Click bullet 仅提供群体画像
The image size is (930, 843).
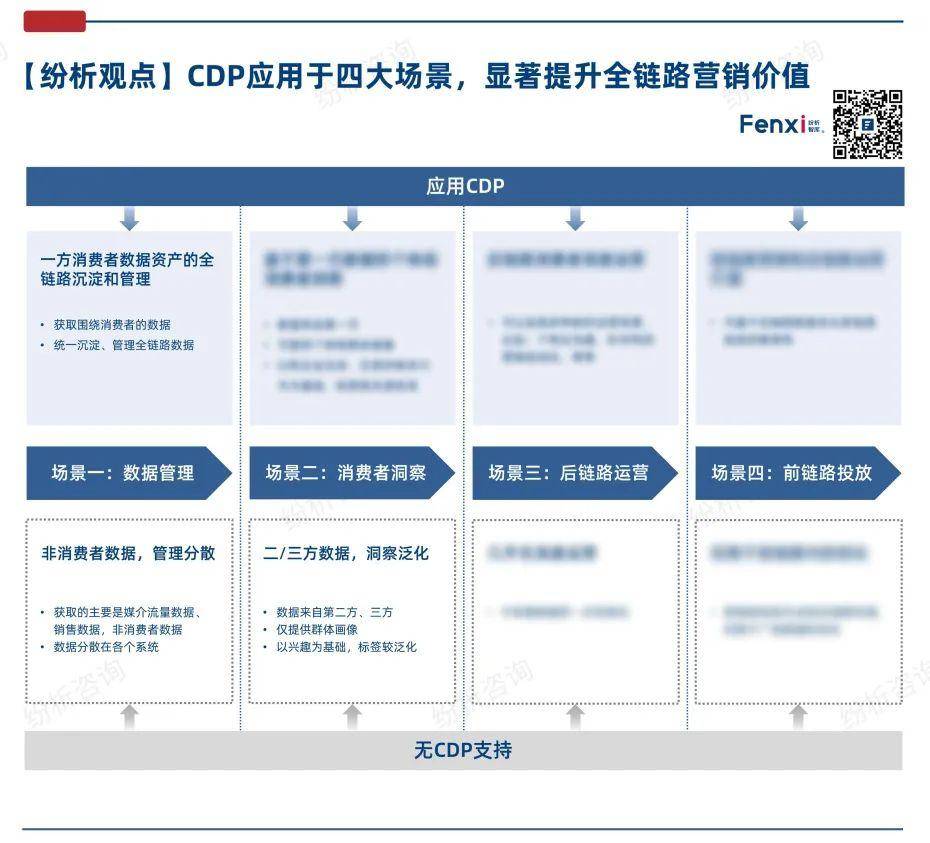click(x=317, y=629)
